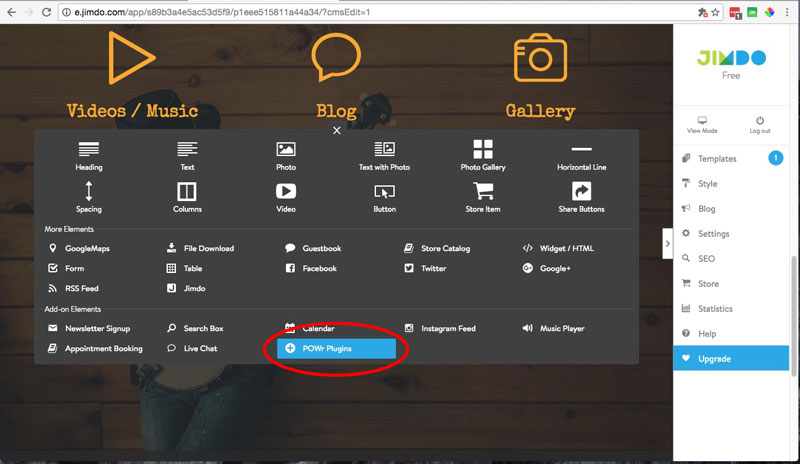Open the Videos / Music page link
The height and width of the screenshot is (464, 800).
coord(132,111)
